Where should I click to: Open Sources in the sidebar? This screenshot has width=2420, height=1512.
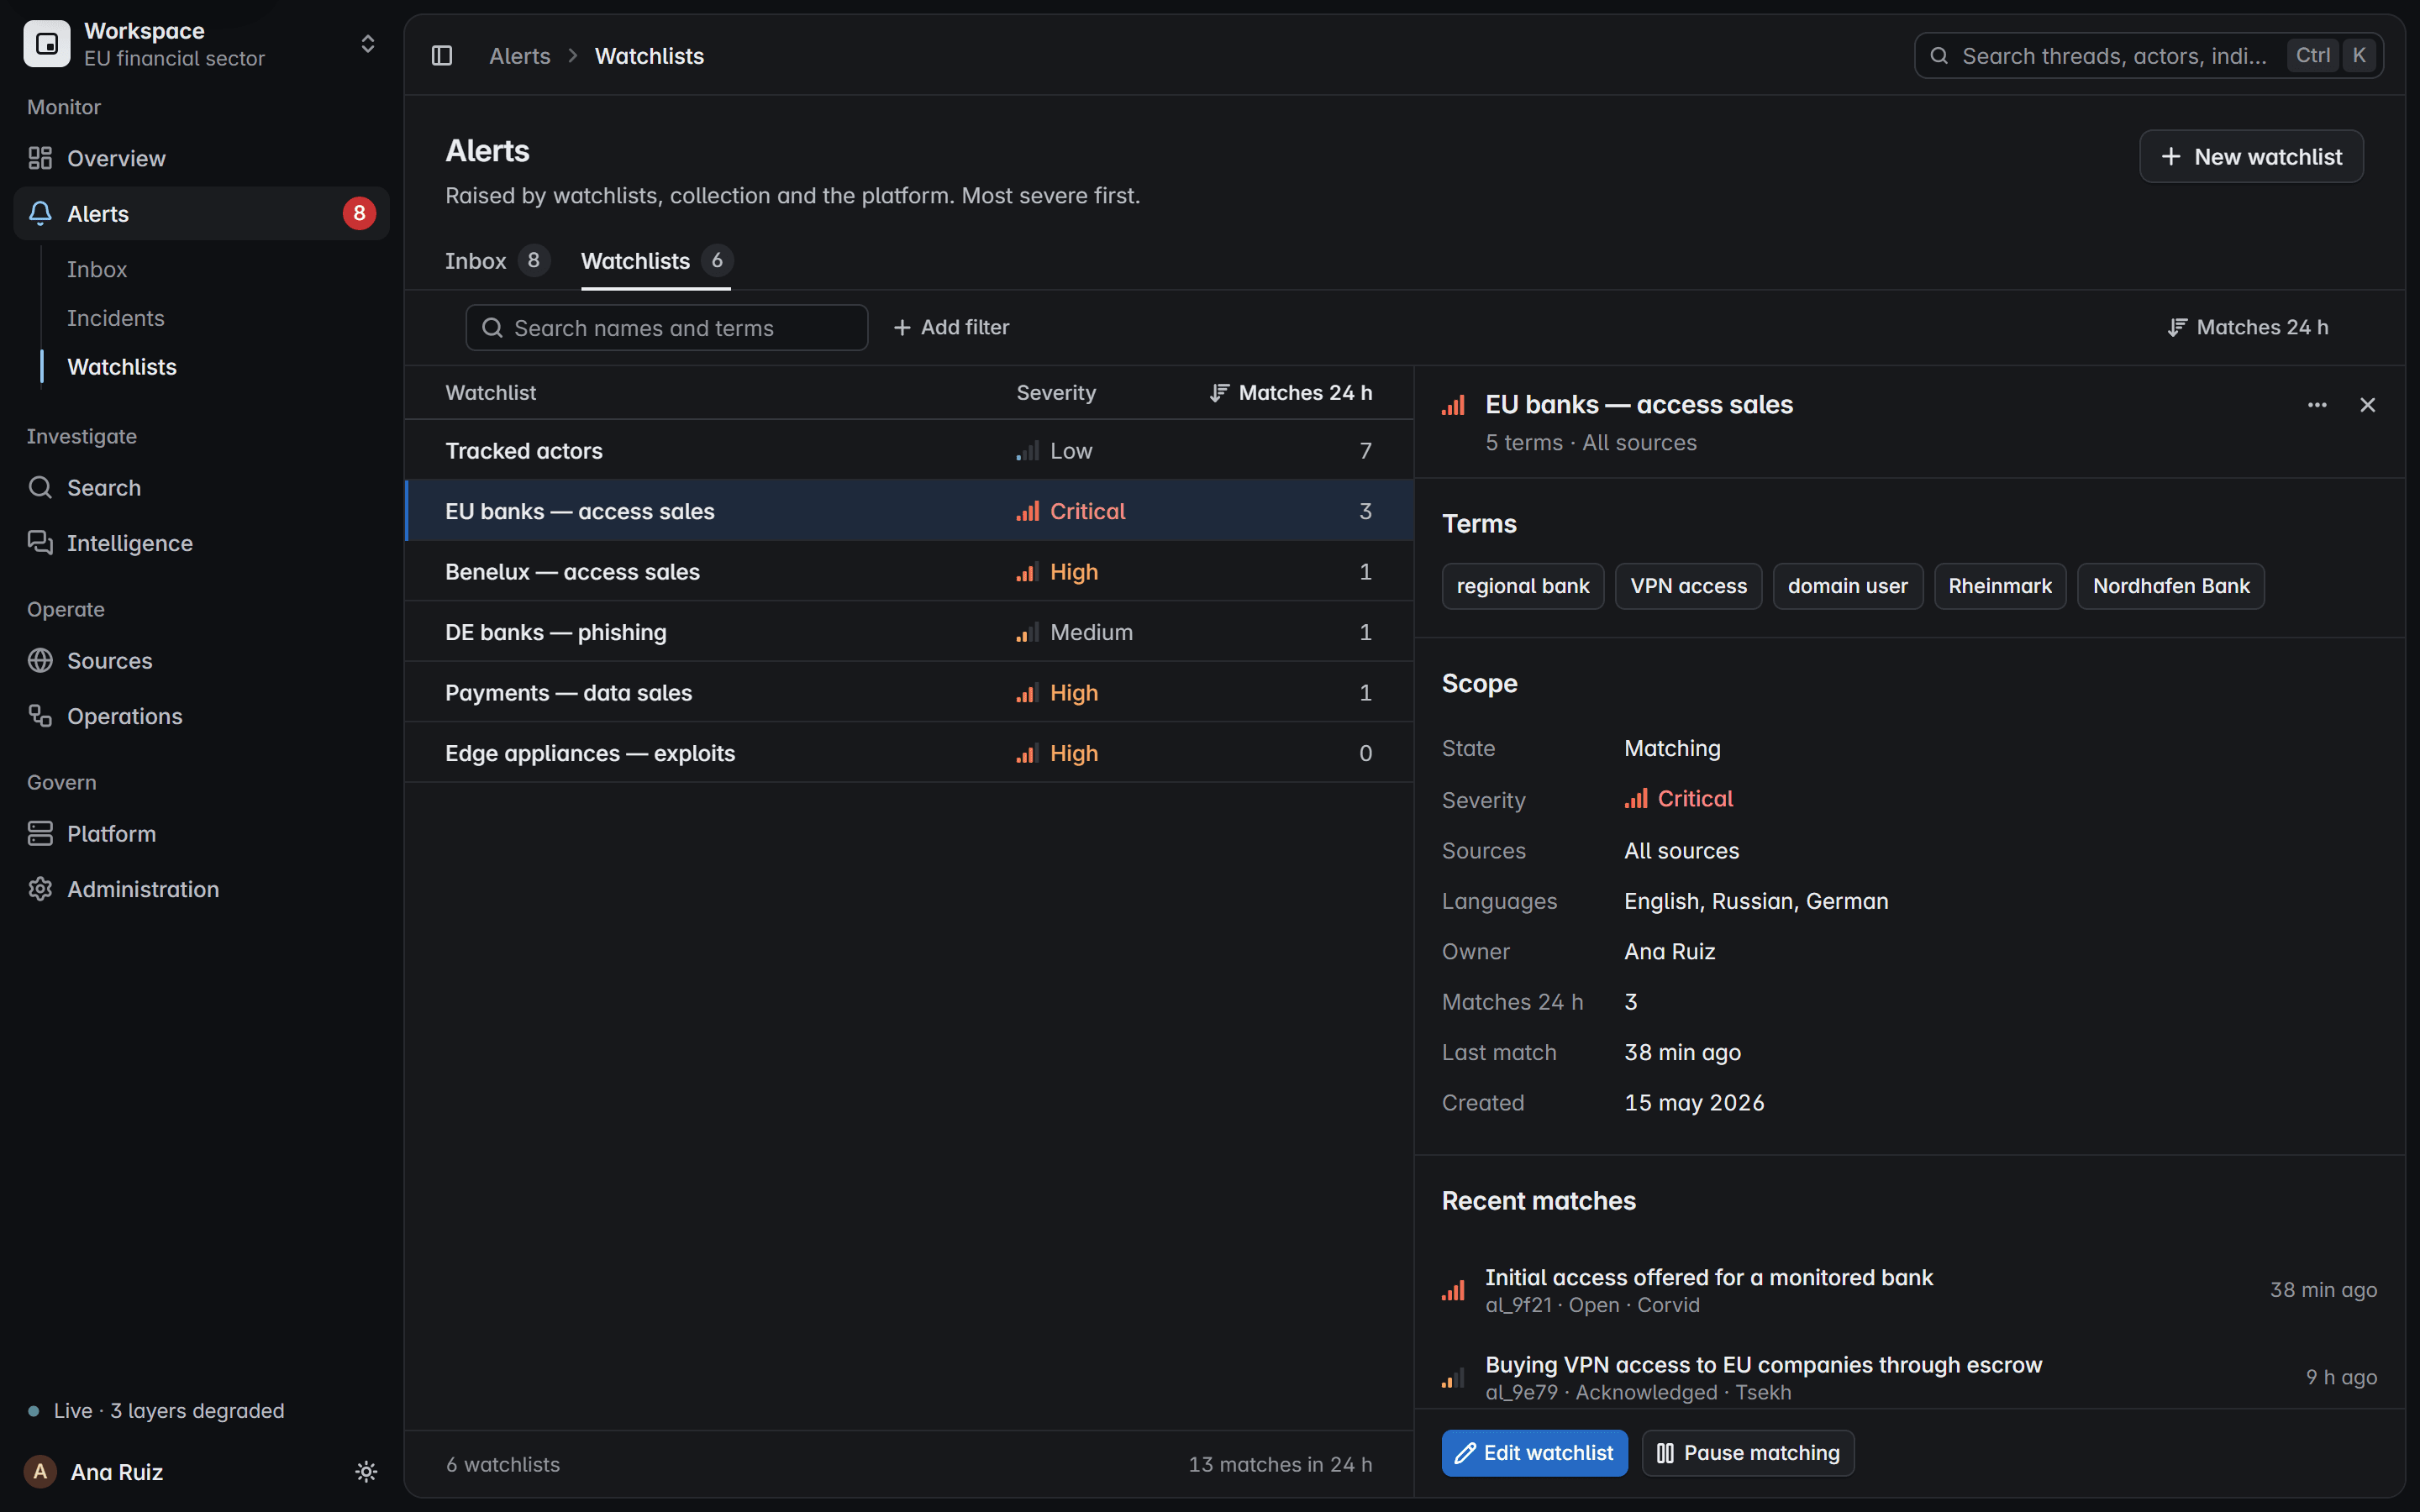point(201,661)
